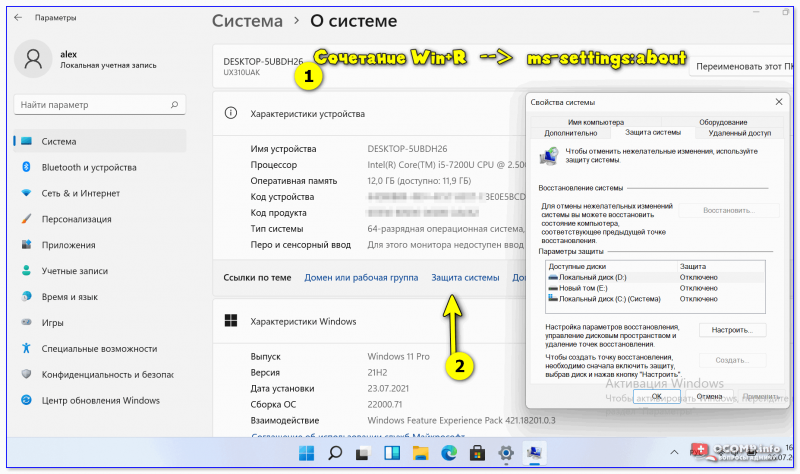Open Bluetooth и устройства settings
800x474 pixels.
100,167
